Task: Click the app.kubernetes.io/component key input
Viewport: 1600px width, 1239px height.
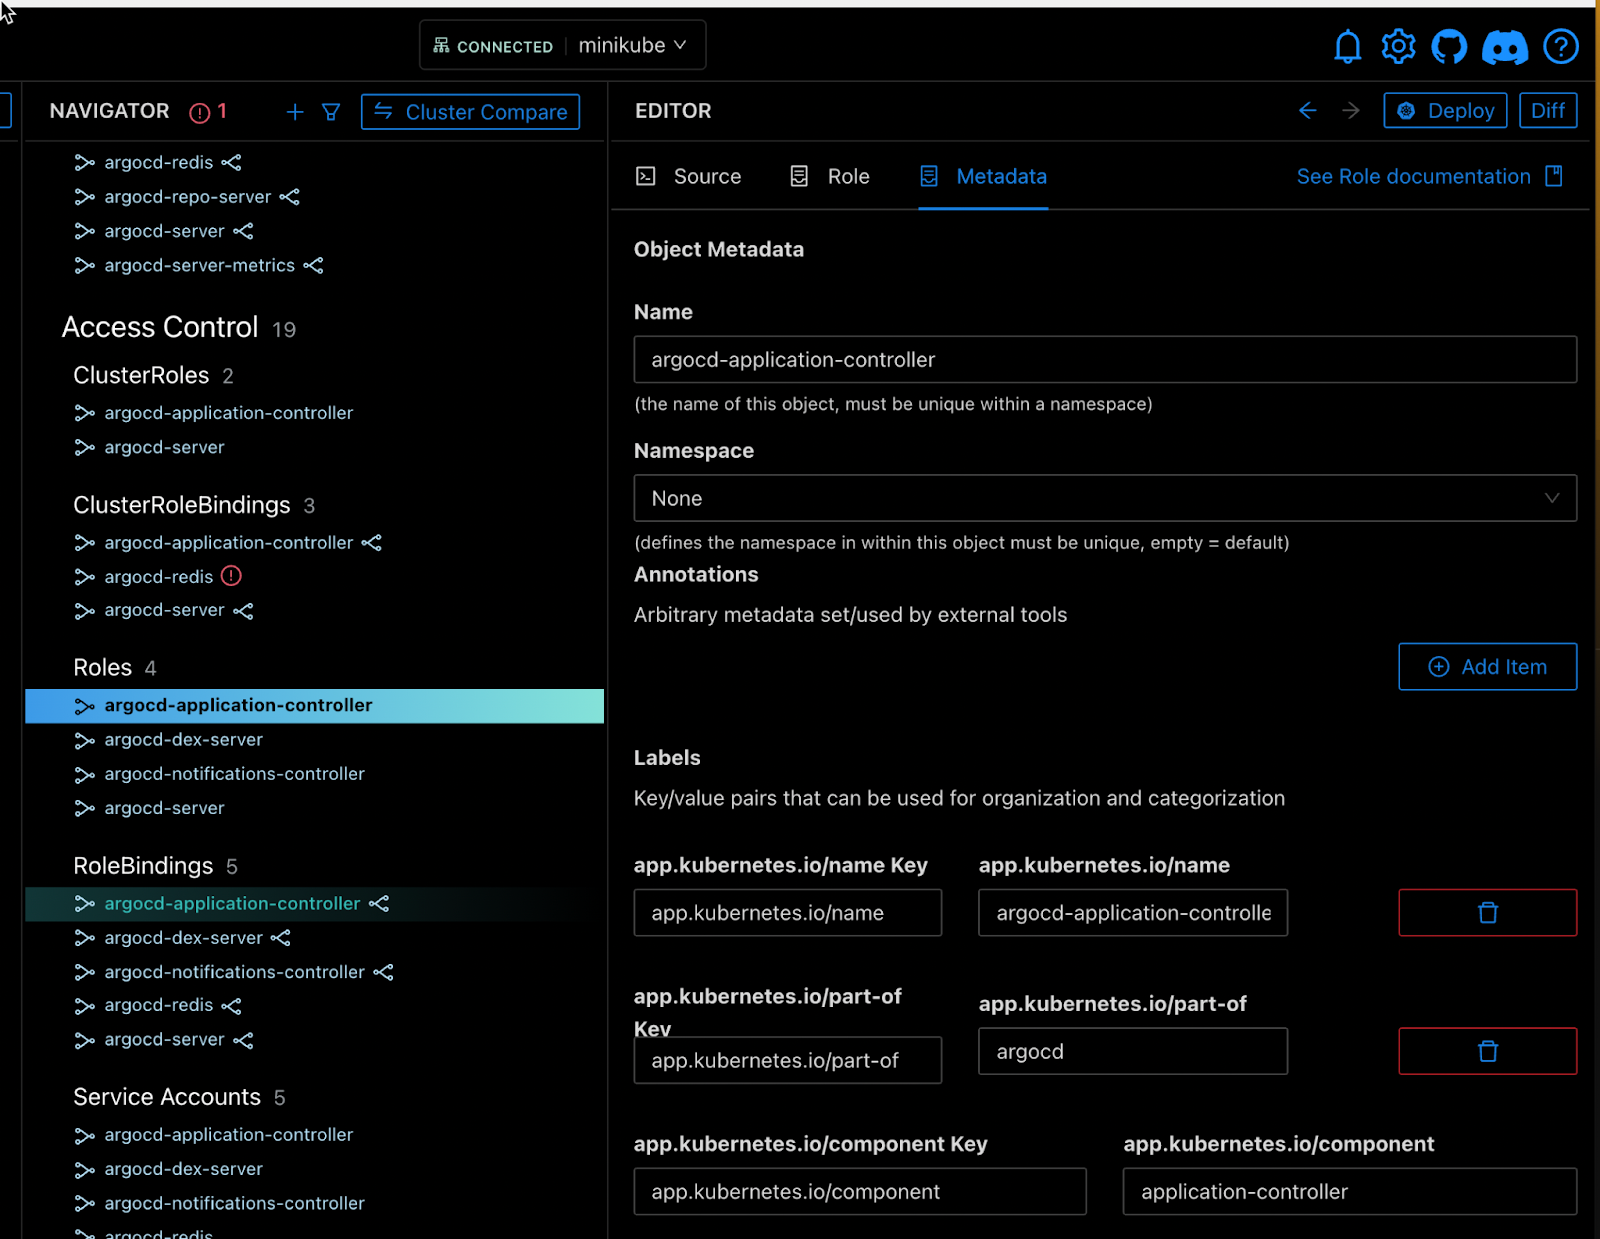Action: tap(860, 1191)
